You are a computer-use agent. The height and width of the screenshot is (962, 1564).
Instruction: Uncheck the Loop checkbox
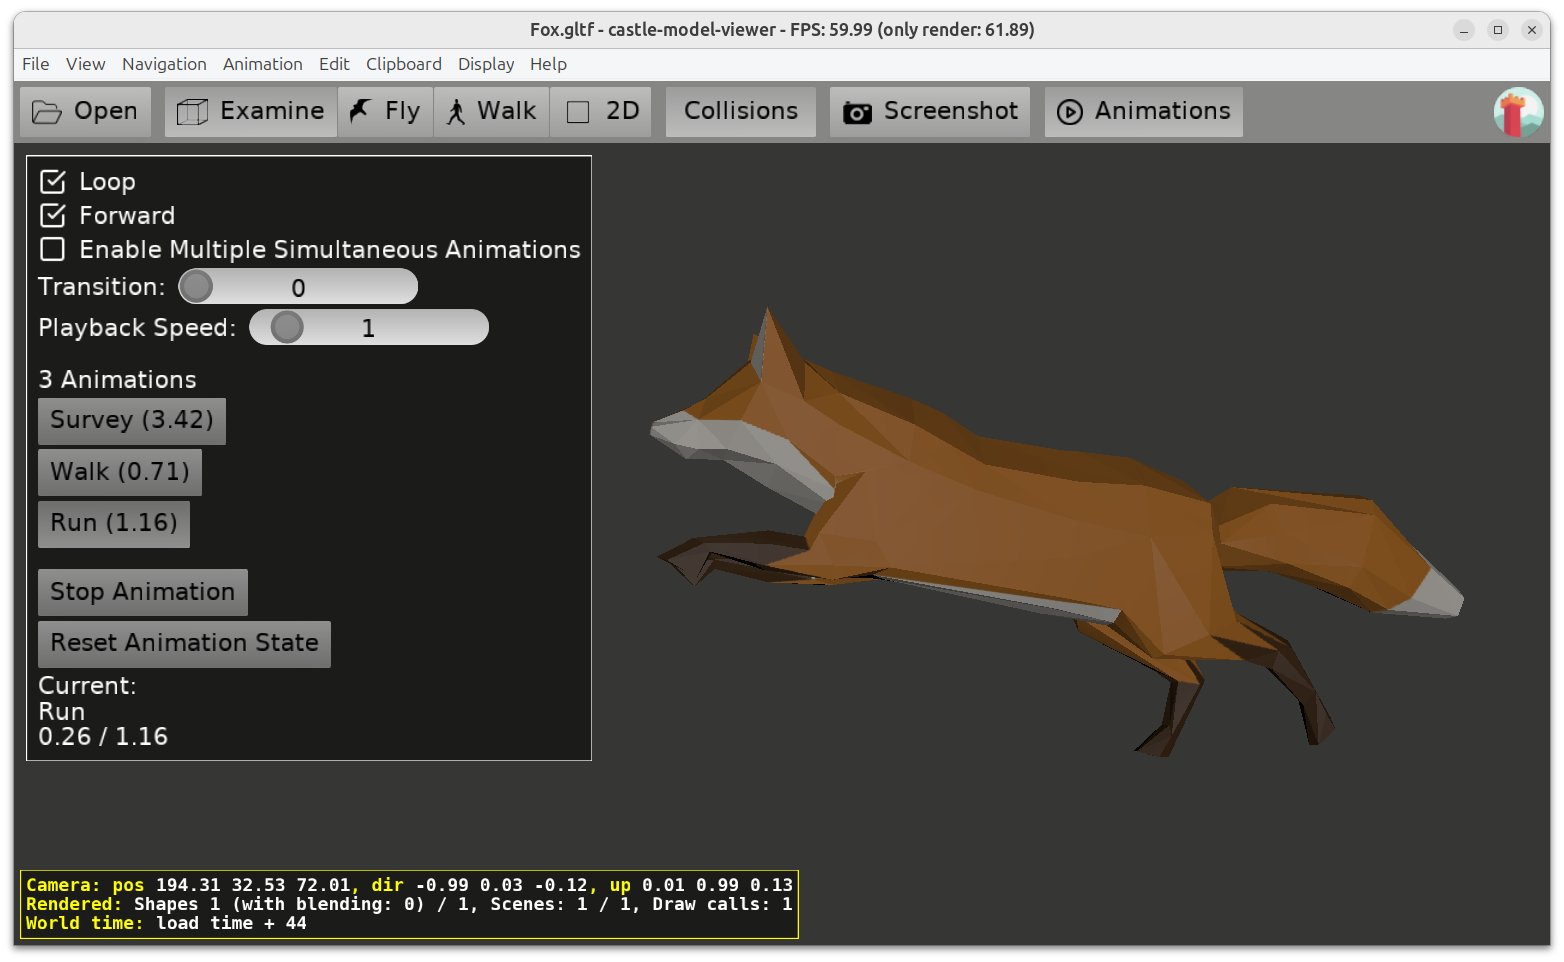[x=53, y=182]
